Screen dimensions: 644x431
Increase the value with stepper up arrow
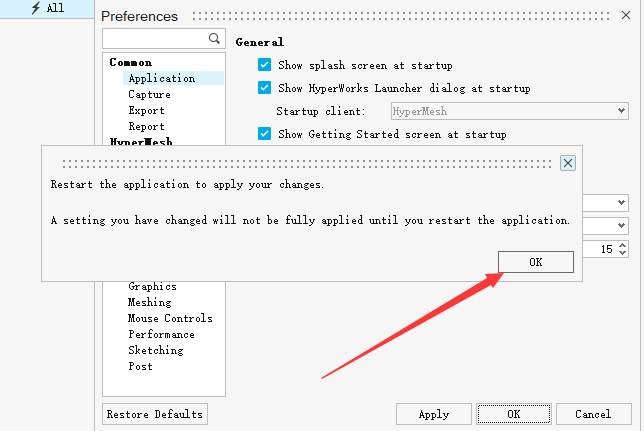623,245
